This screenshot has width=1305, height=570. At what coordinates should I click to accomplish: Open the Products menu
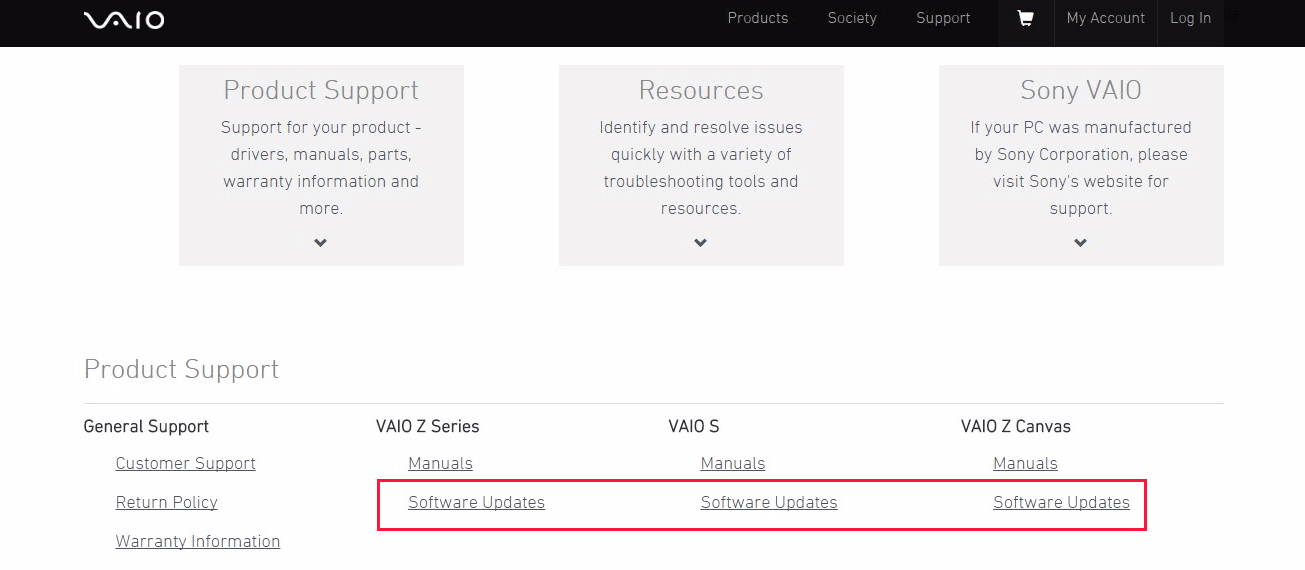(x=758, y=18)
